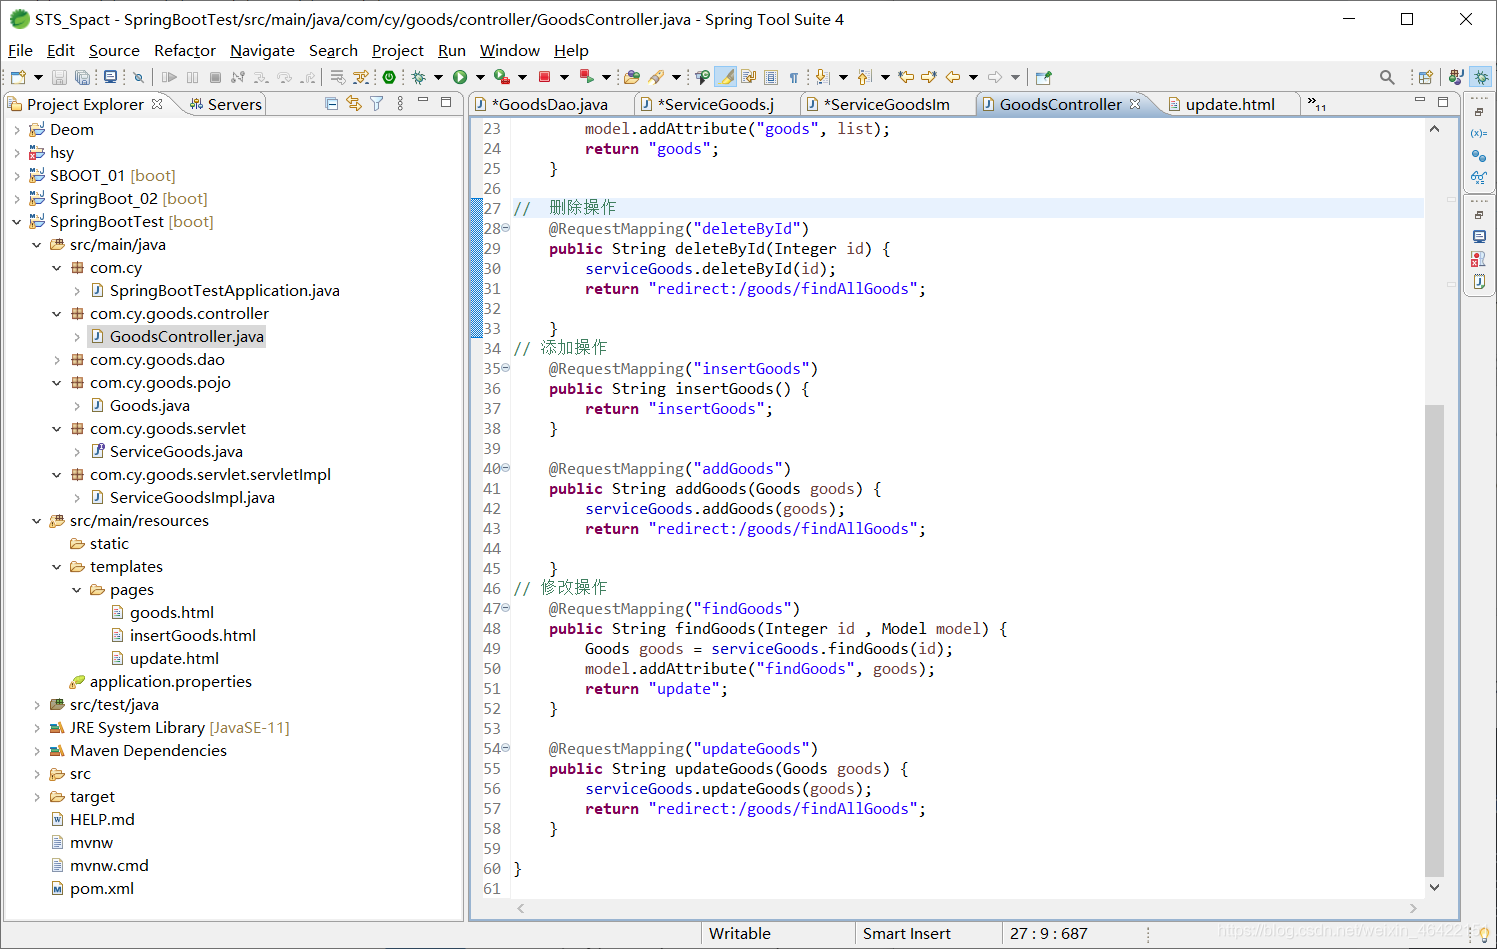Fold the insertGoods method at line 35
The width and height of the screenshot is (1497, 949).
tap(506, 368)
